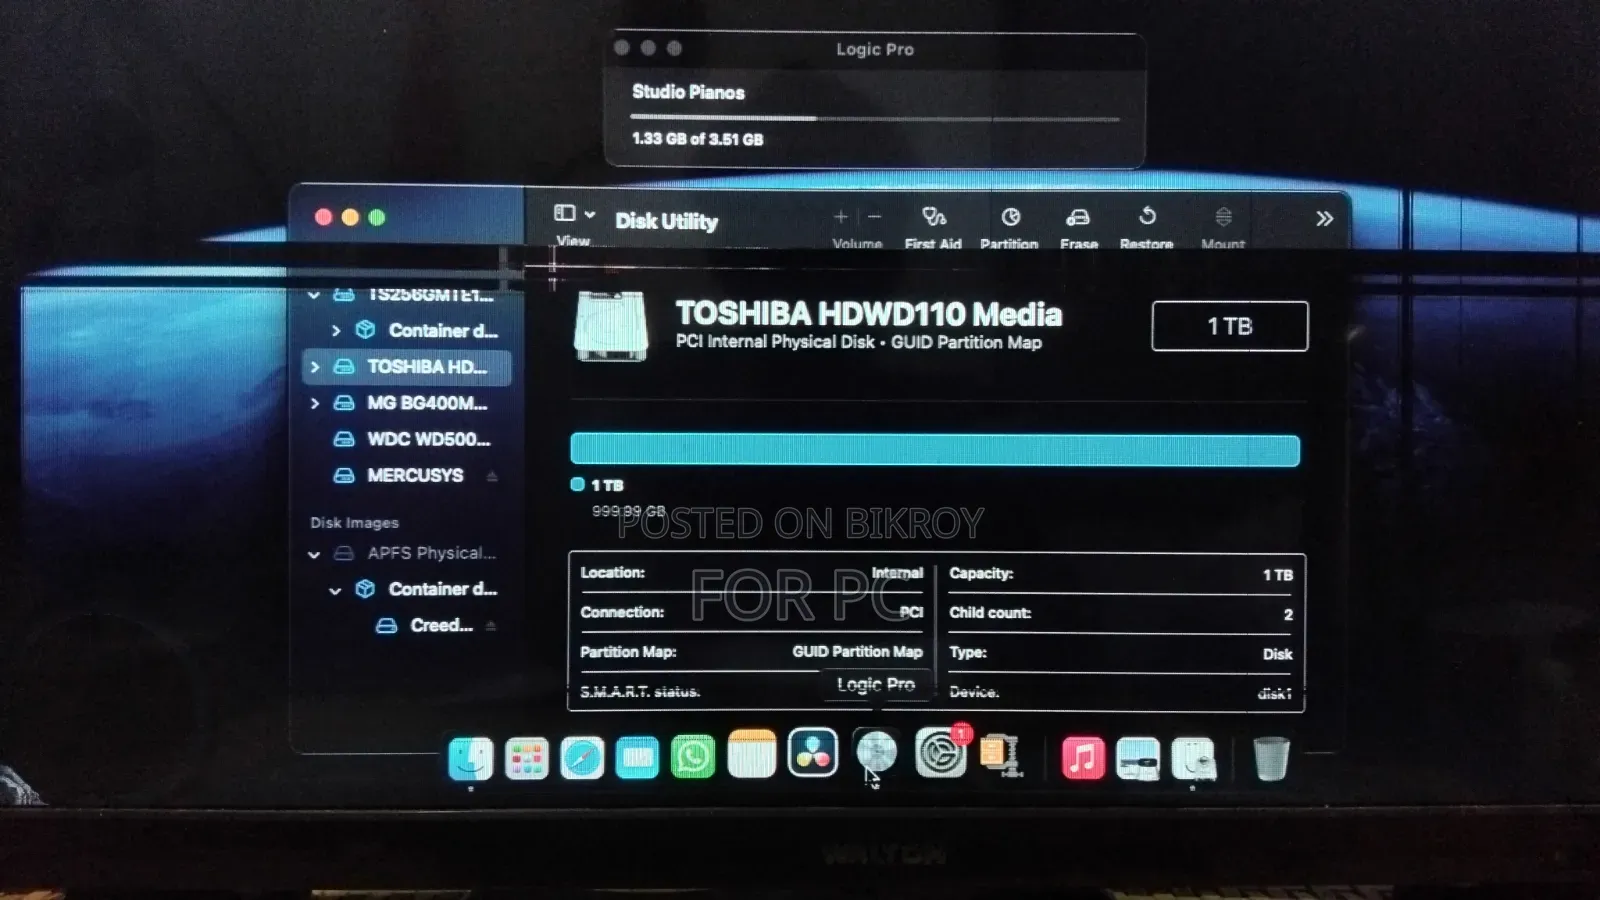The image size is (1600, 900).
Task: Open WhatsApp from the dock
Action: click(x=693, y=756)
